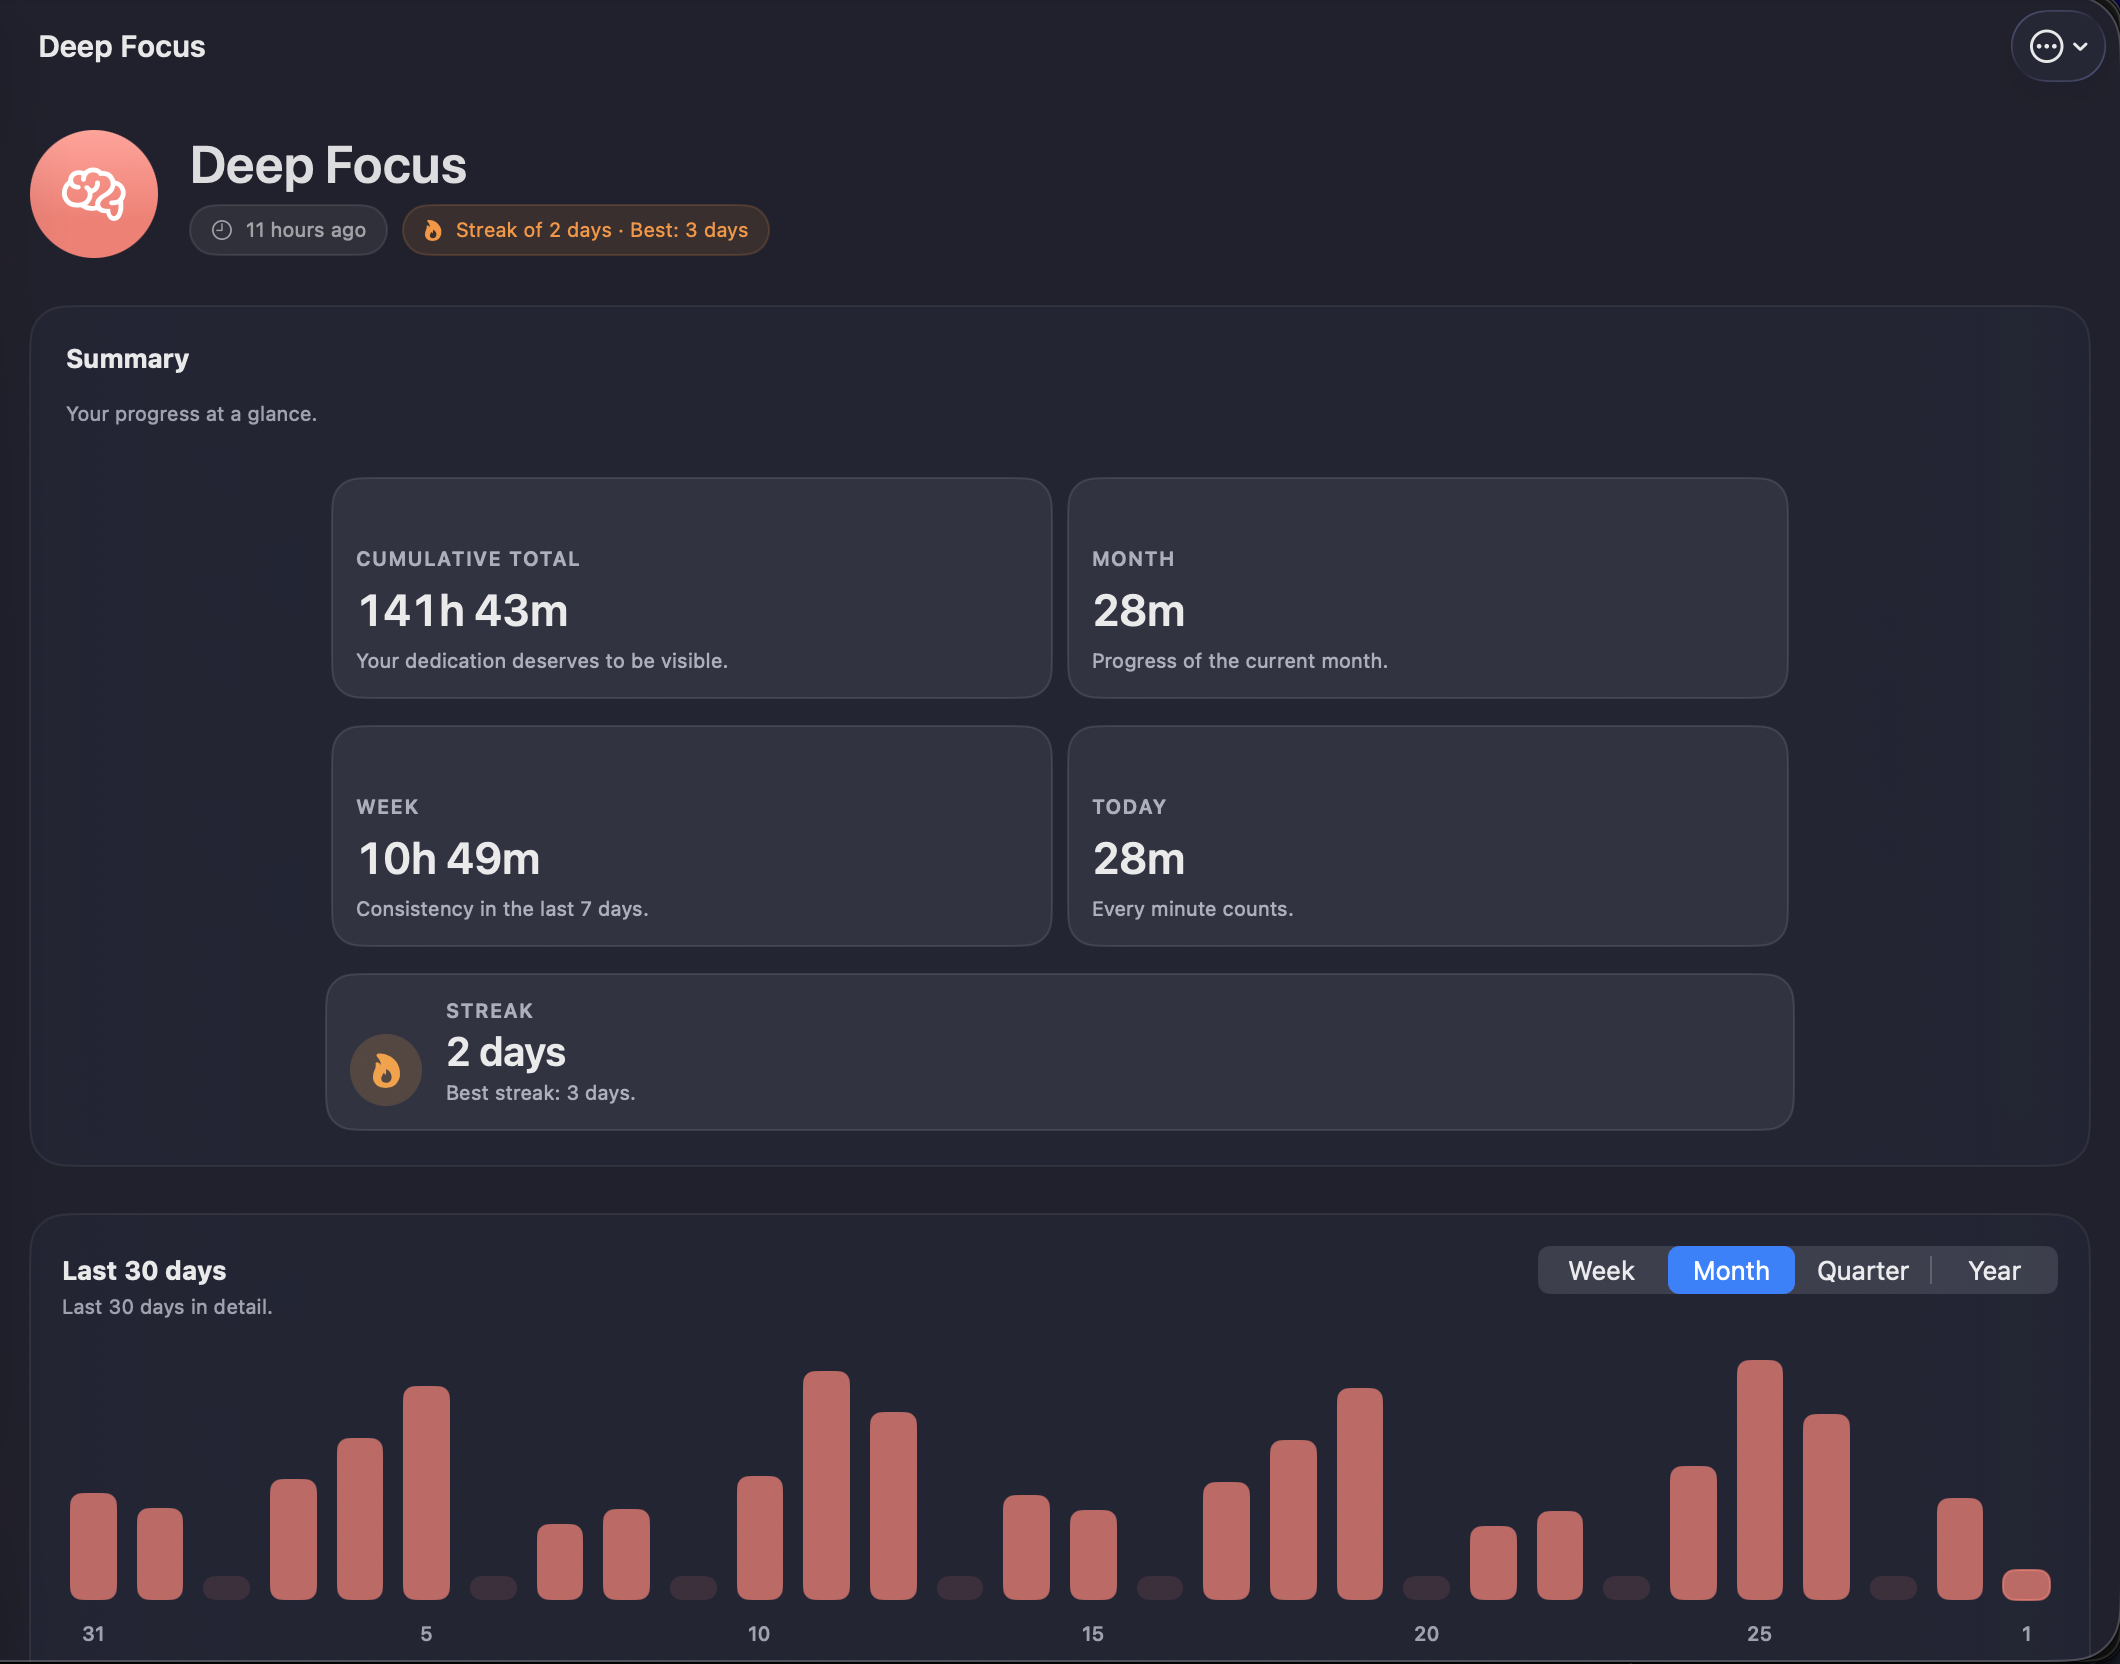Click the Deep Focus title in the top bar
The height and width of the screenshot is (1664, 2120).
click(x=122, y=46)
